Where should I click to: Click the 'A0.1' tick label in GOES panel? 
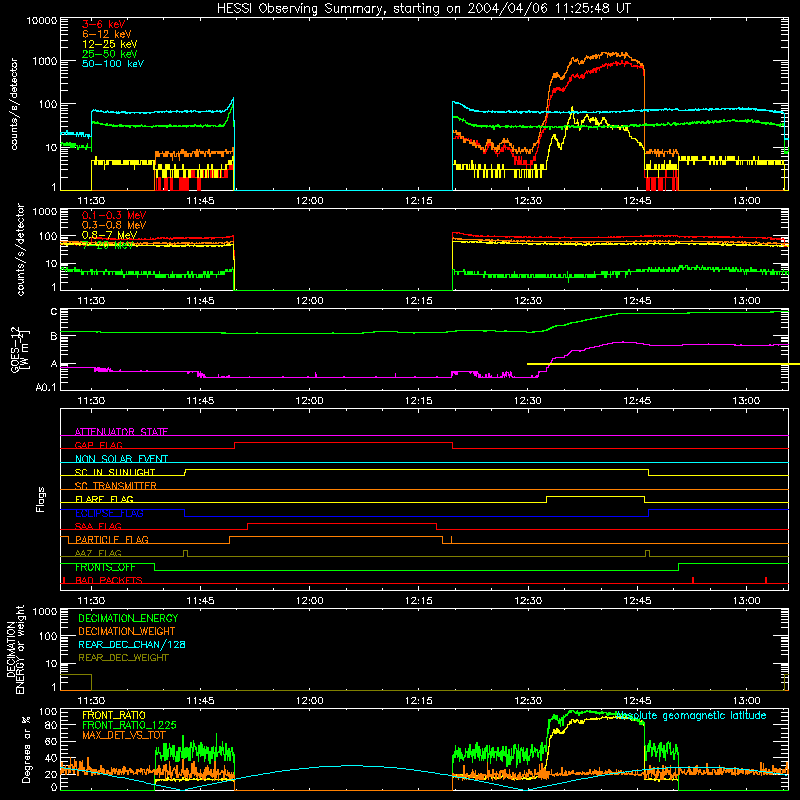pyautogui.click(x=46, y=388)
